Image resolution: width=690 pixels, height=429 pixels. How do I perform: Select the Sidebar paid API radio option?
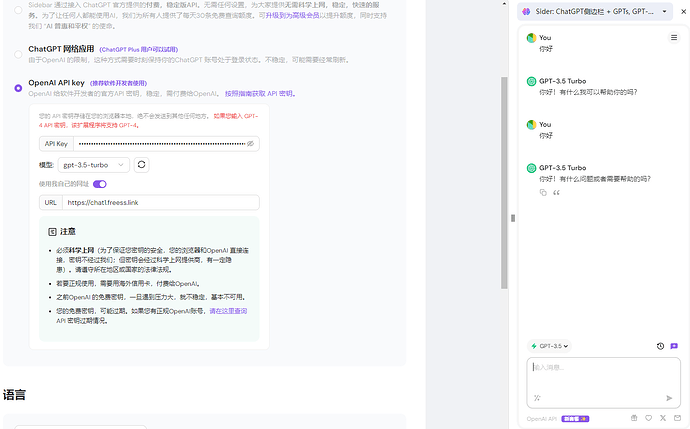[x=18, y=10]
